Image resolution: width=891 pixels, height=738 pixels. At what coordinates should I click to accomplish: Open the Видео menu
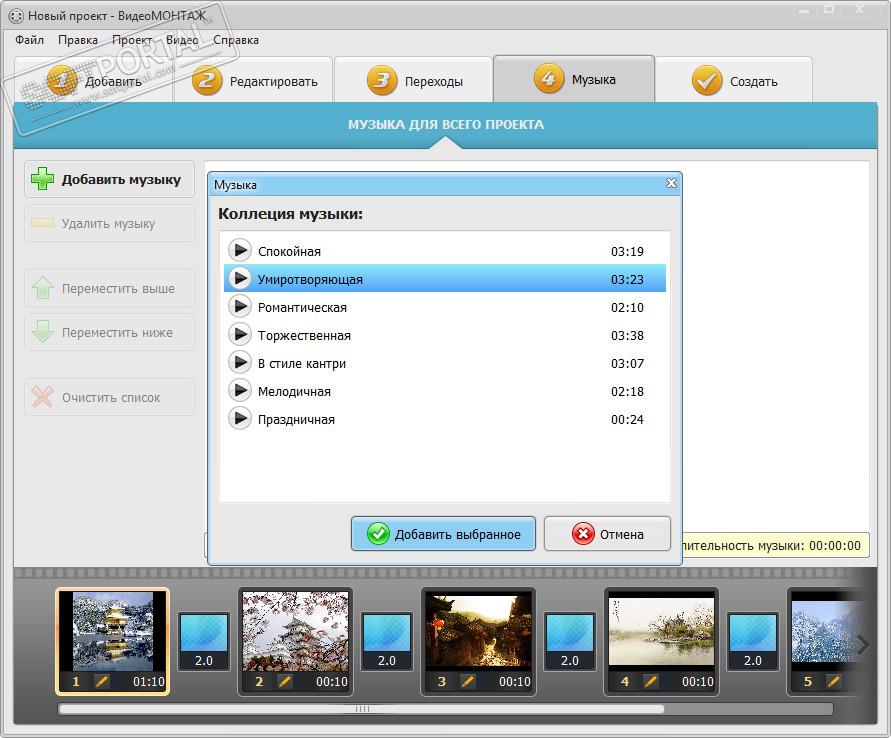pos(182,40)
